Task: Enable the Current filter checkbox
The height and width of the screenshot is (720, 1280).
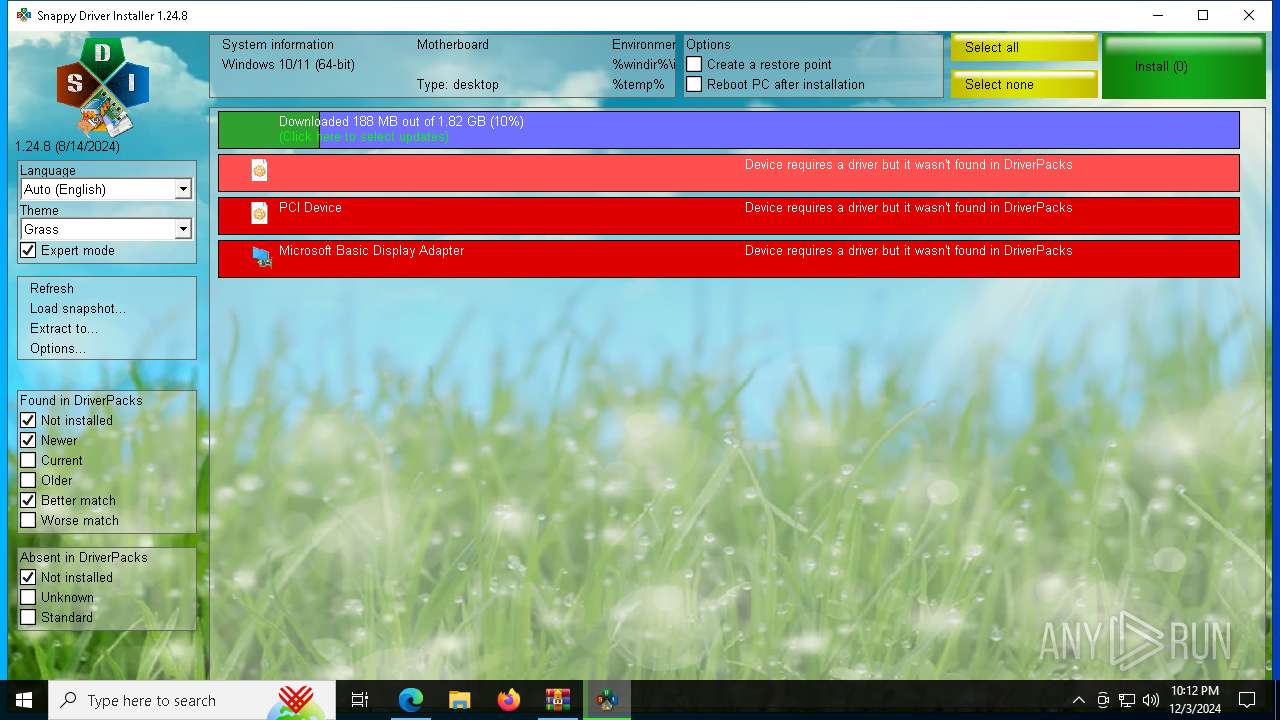Action: (28, 460)
